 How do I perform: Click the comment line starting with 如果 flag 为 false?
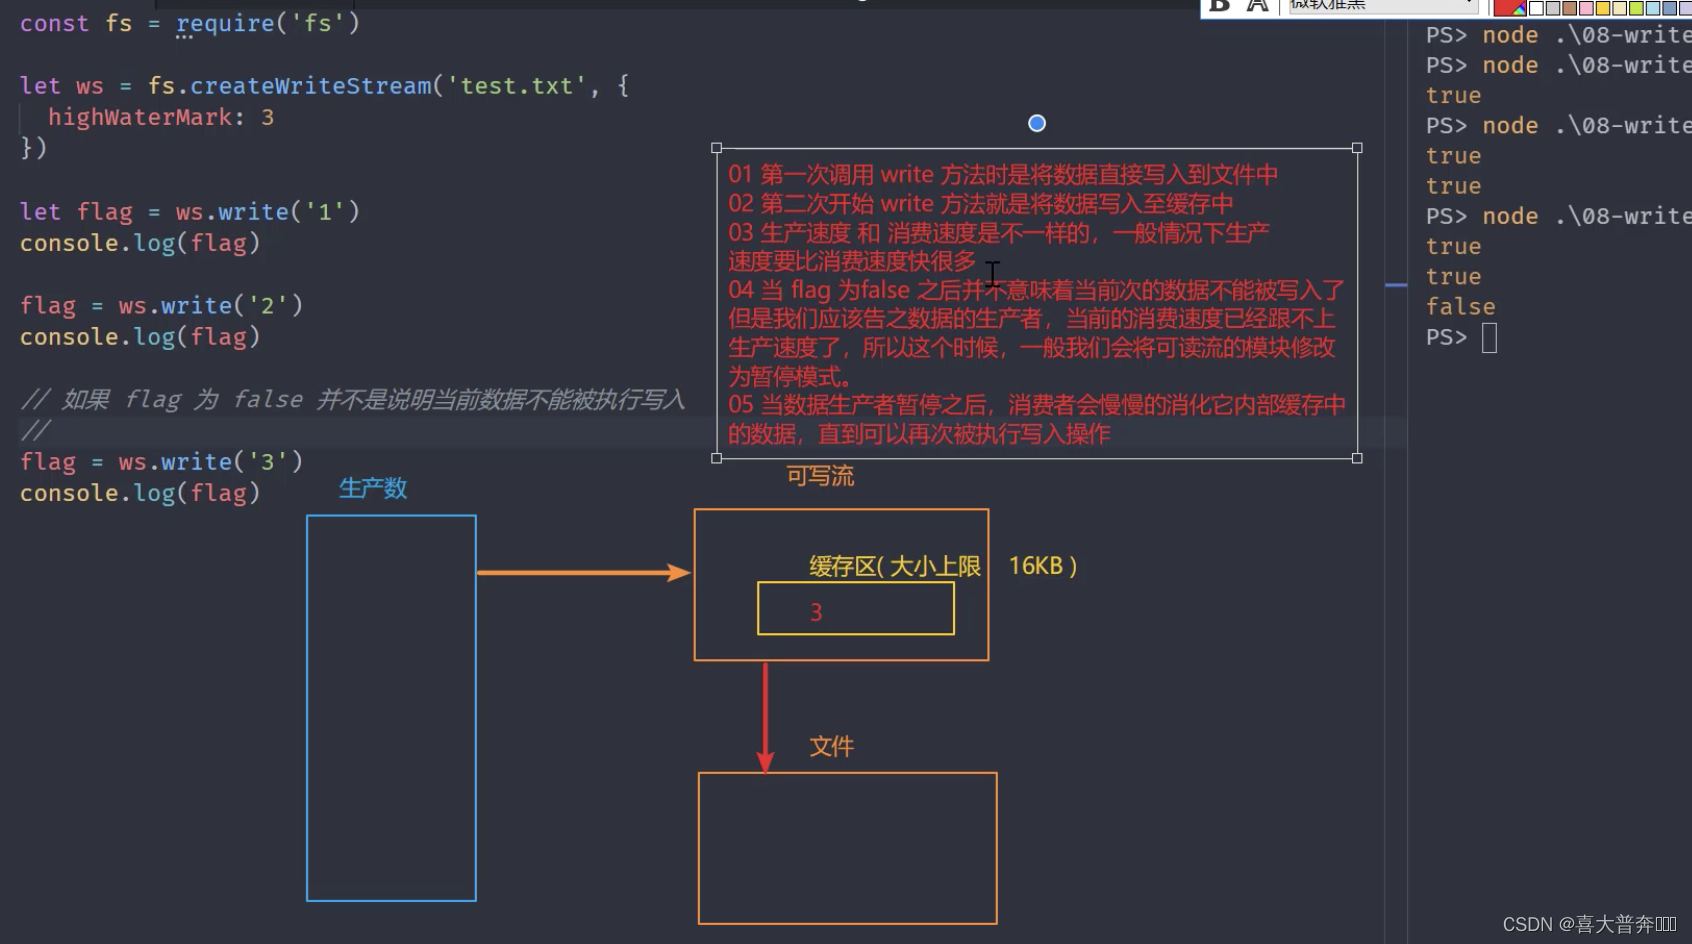pyautogui.click(x=353, y=399)
